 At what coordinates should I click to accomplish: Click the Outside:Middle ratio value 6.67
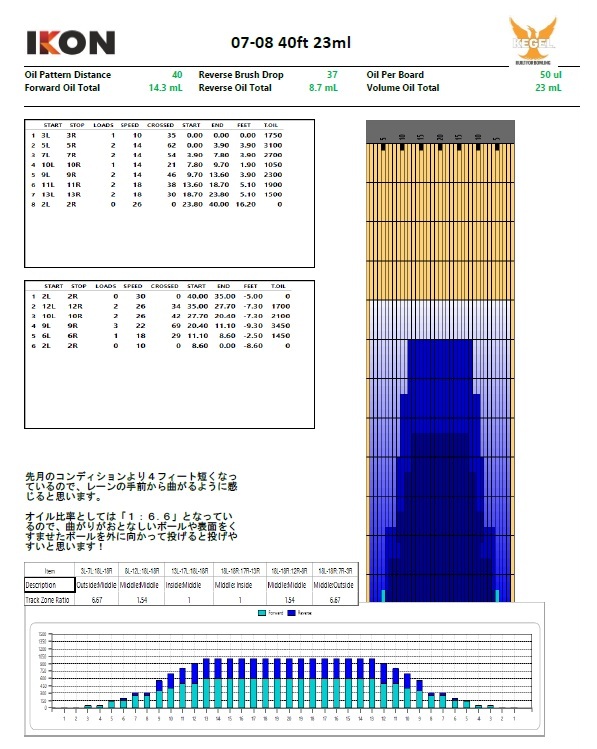(96, 600)
